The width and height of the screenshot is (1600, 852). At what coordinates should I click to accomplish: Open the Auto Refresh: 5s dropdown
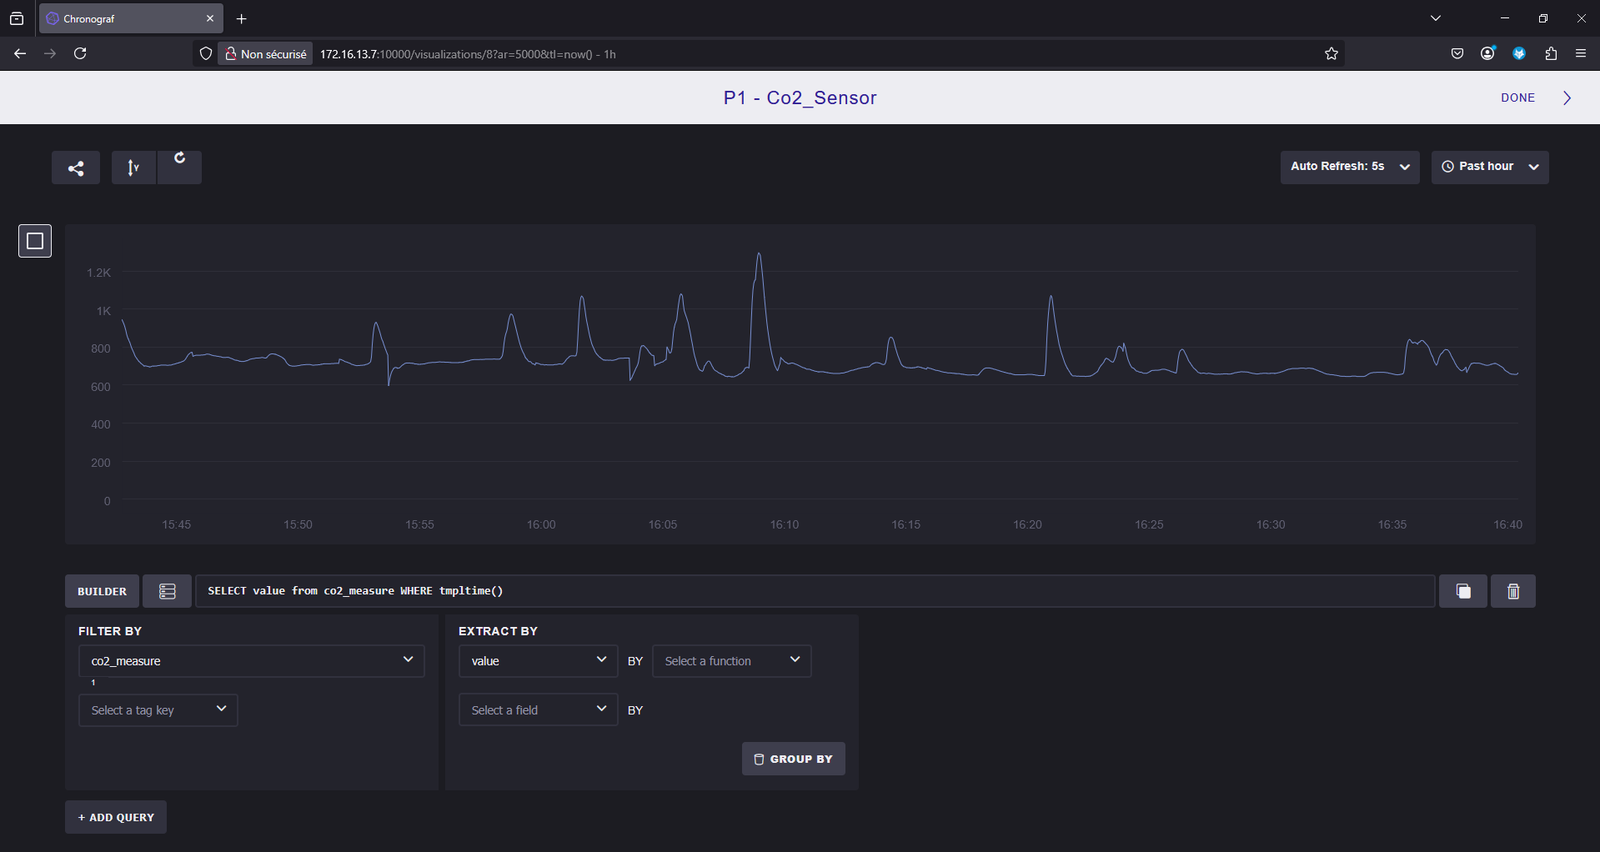click(x=1349, y=167)
